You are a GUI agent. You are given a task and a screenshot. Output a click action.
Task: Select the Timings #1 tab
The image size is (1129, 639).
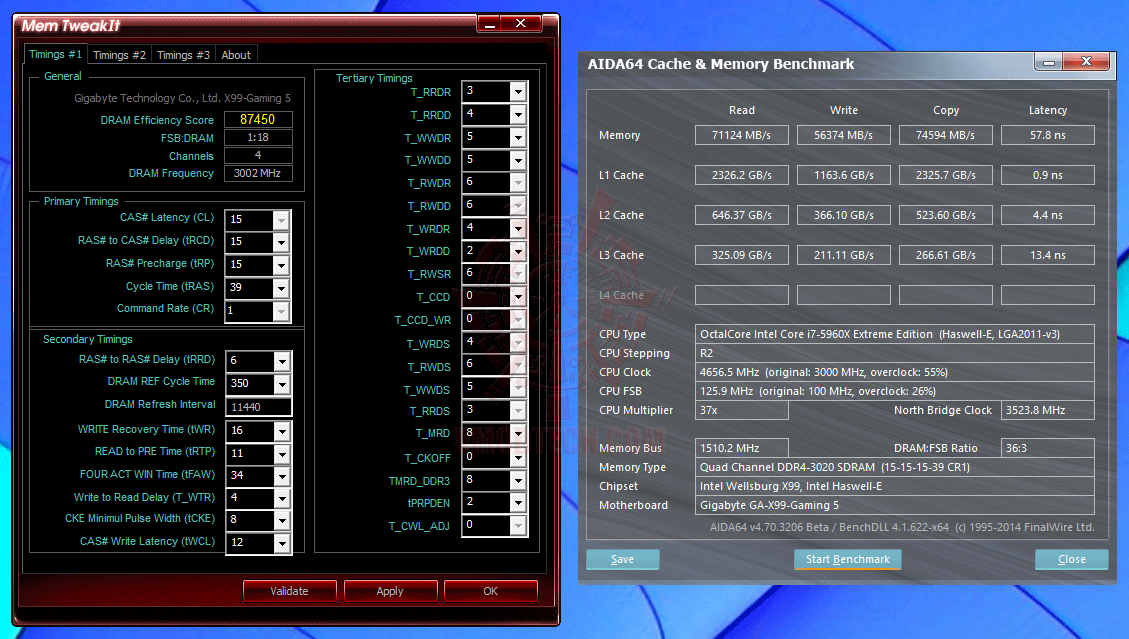point(55,54)
